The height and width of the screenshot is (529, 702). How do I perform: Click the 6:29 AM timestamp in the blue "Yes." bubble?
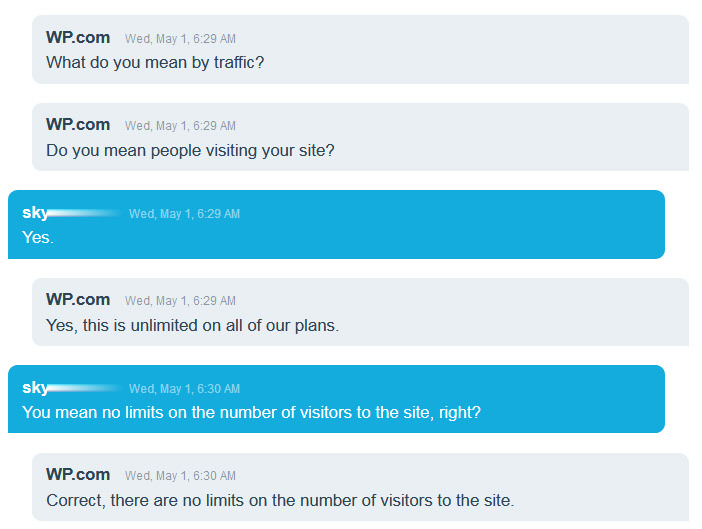pyautogui.click(x=184, y=214)
